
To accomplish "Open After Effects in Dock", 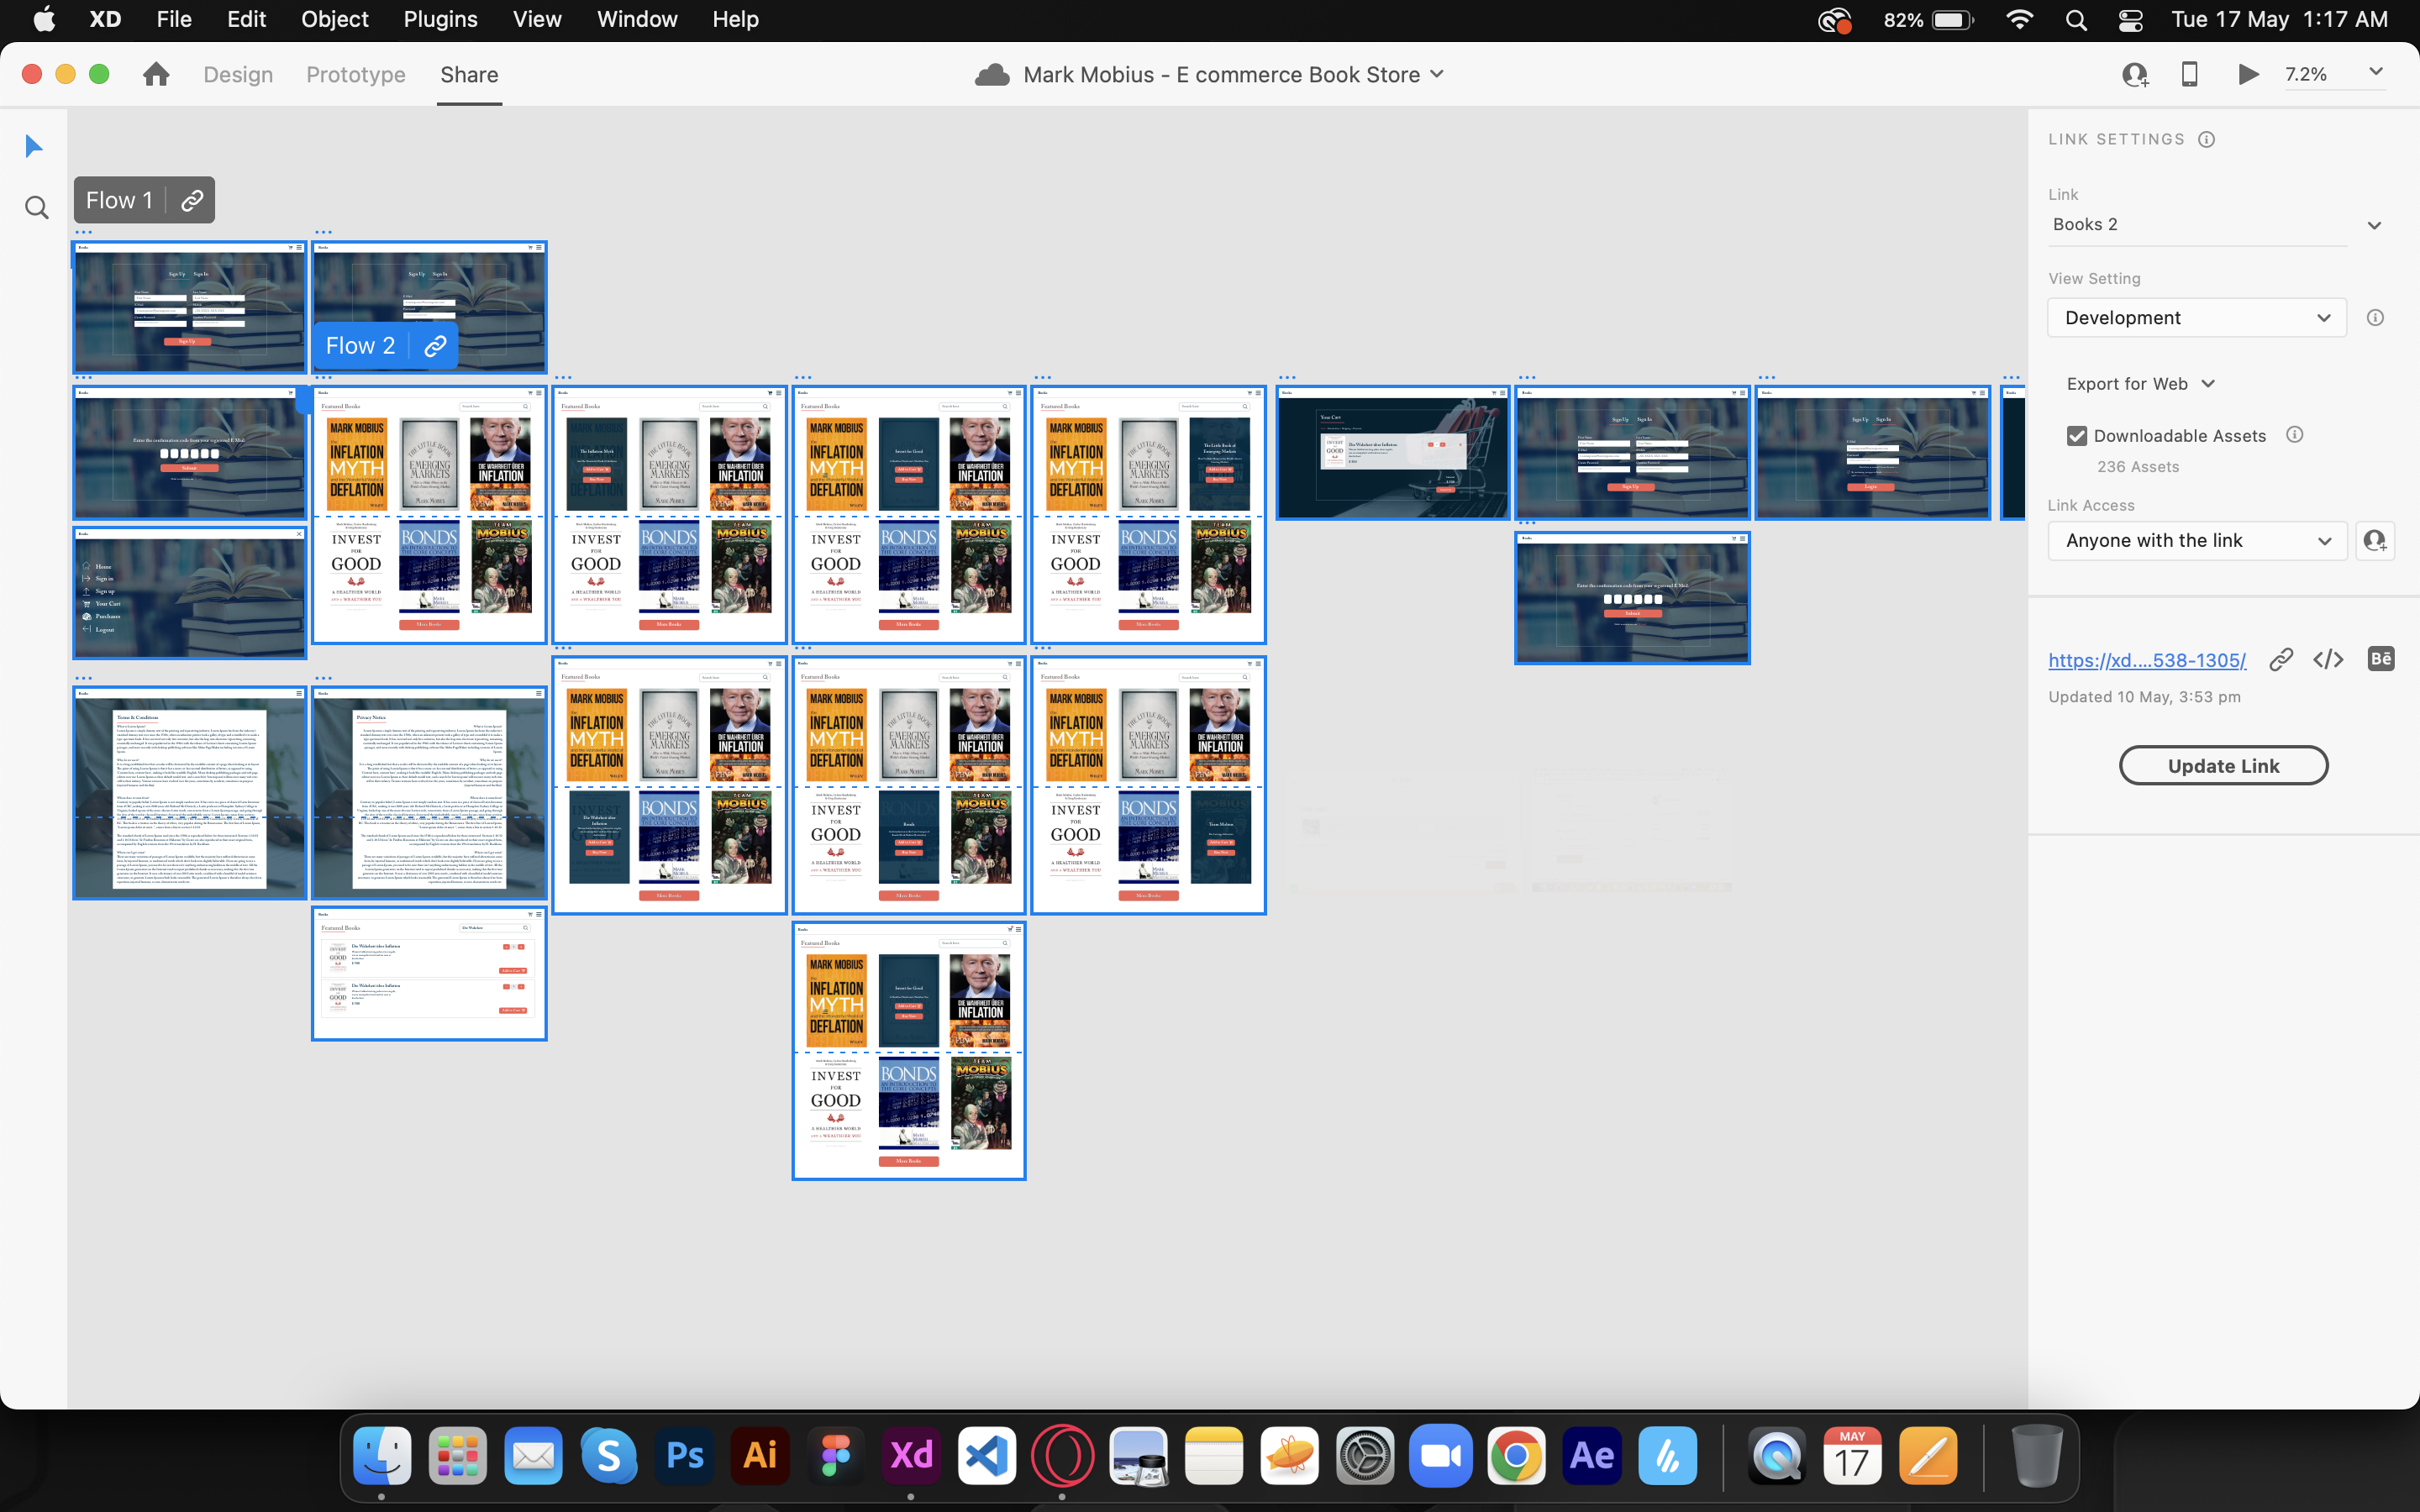I will point(1592,1455).
